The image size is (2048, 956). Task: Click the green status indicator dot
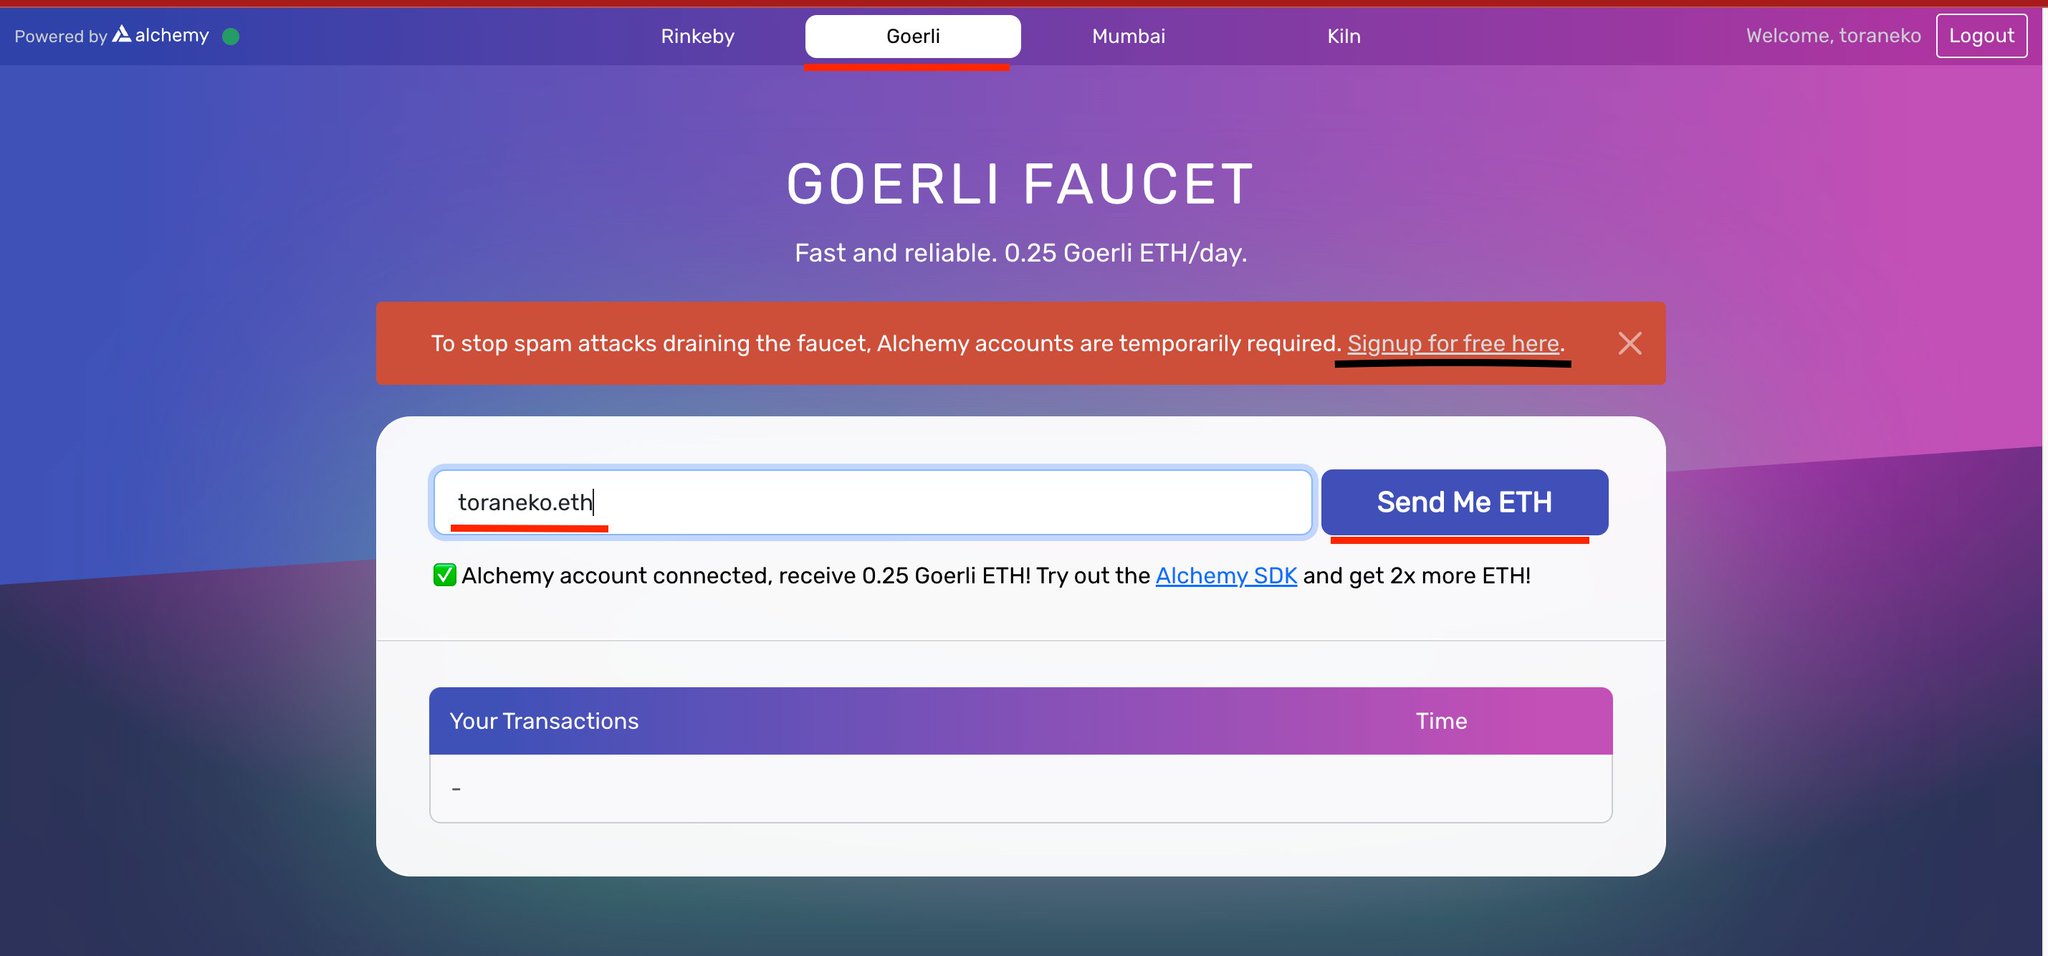[231, 36]
